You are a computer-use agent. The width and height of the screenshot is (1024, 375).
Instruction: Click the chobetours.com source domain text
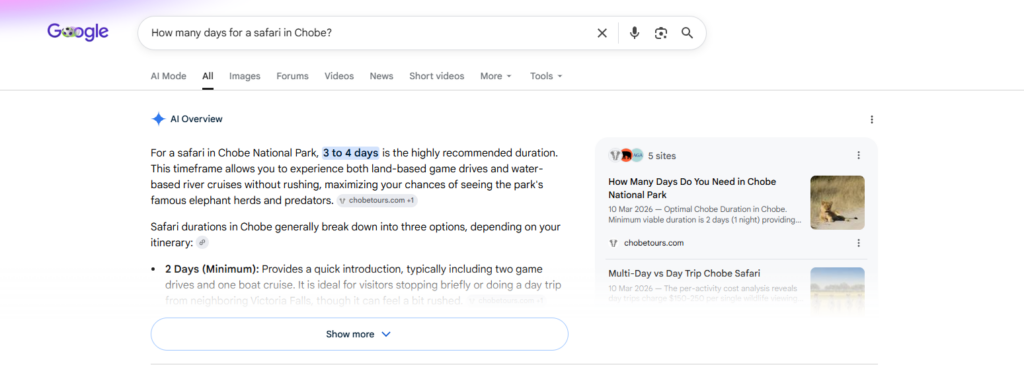pos(654,243)
